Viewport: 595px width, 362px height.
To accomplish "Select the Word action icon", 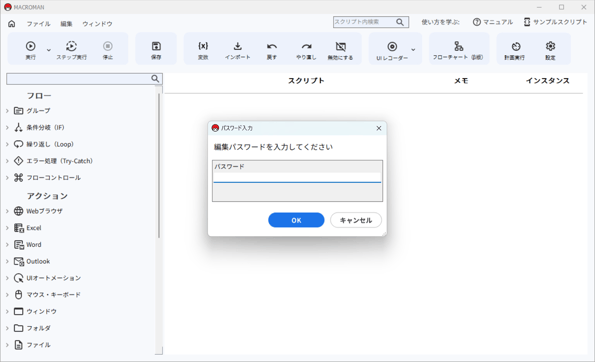I will [19, 245].
